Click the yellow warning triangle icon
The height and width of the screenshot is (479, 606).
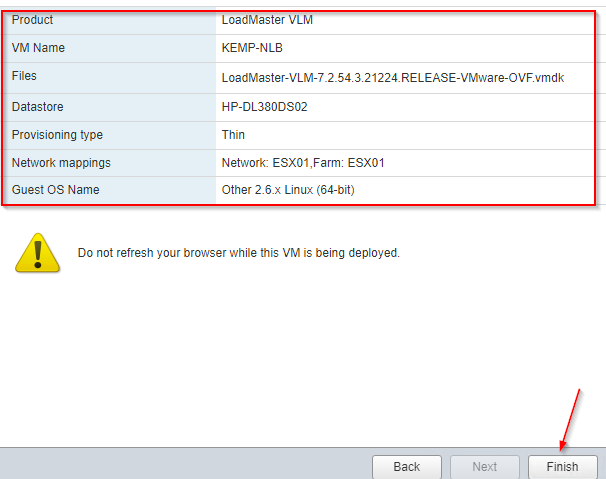37,253
